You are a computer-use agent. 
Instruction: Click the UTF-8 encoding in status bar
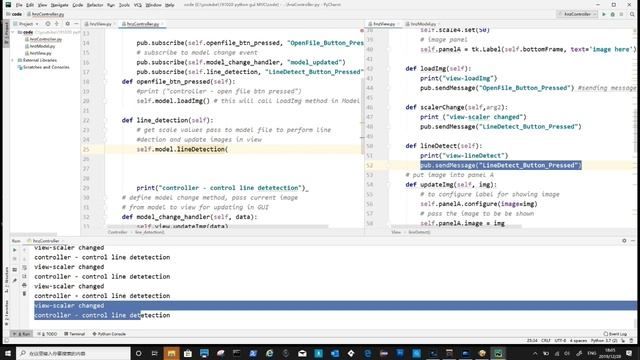tap(560, 340)
